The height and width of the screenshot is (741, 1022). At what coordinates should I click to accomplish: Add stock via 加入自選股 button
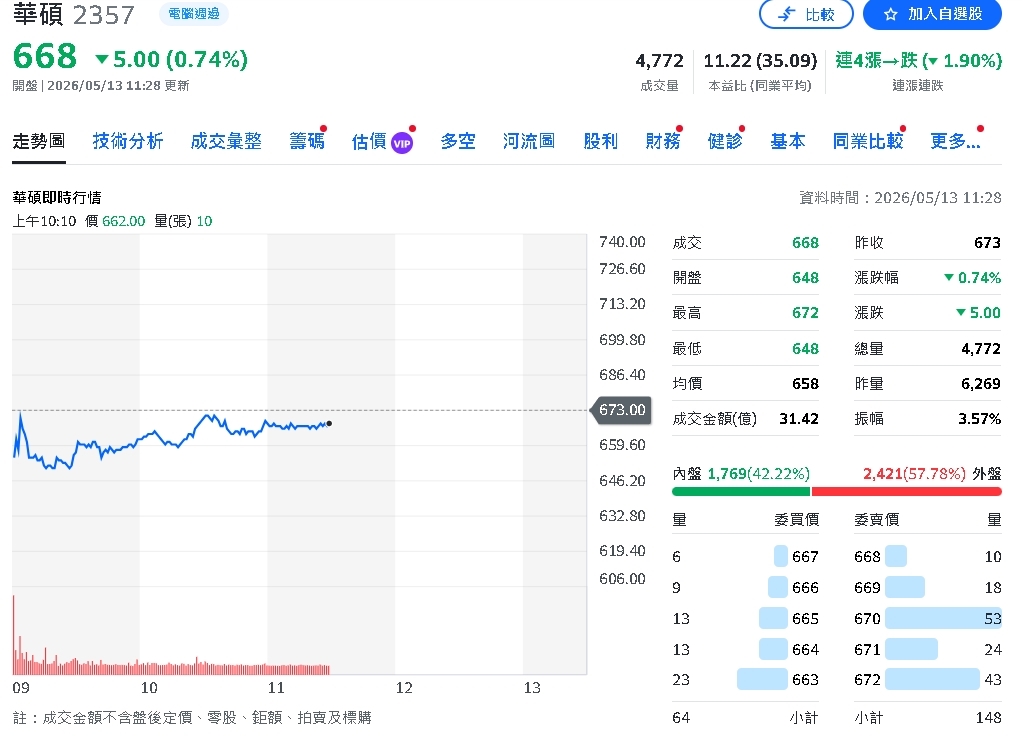932,14
